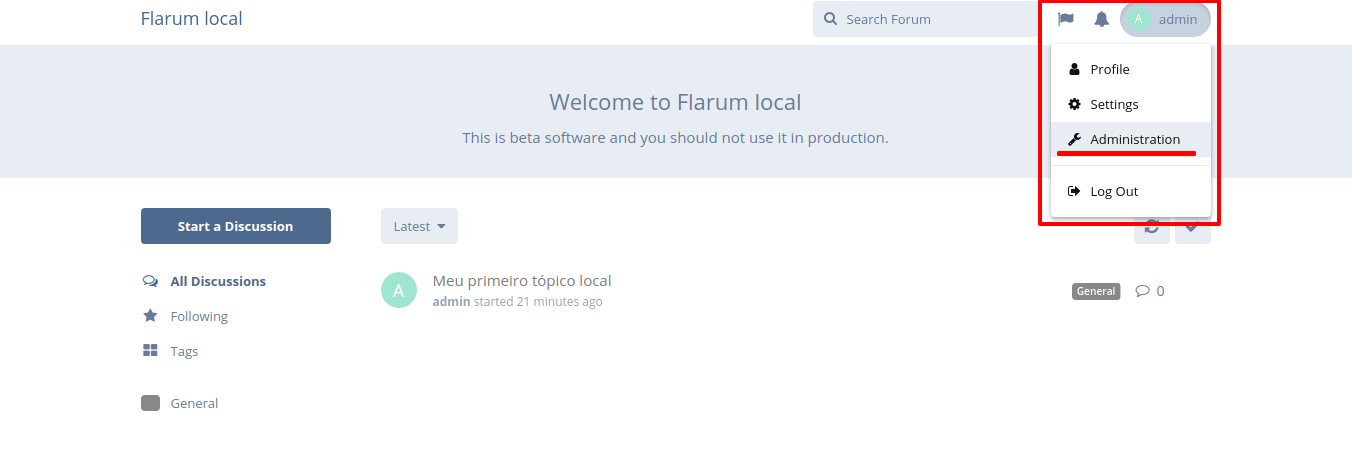The width and height of the screenshot is (1352, 470).
Task: Click the reply count number 0
Action: [x=1160, y=291]
